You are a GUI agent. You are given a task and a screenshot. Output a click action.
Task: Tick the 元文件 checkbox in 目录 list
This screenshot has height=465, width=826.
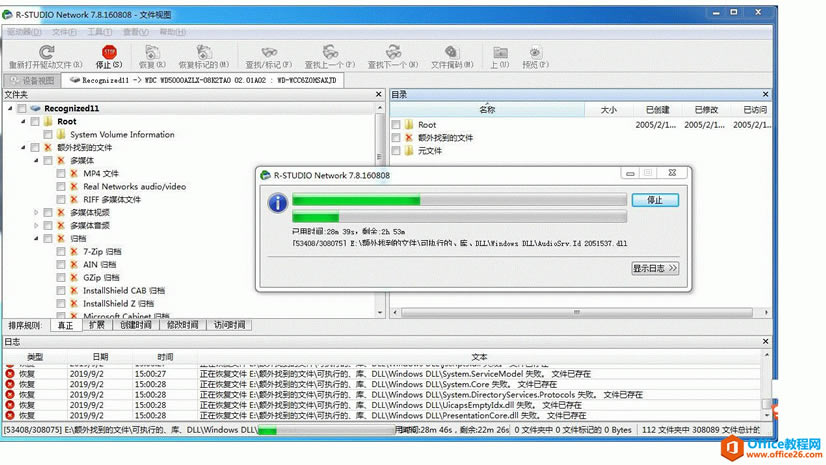(x=396, y=151)
